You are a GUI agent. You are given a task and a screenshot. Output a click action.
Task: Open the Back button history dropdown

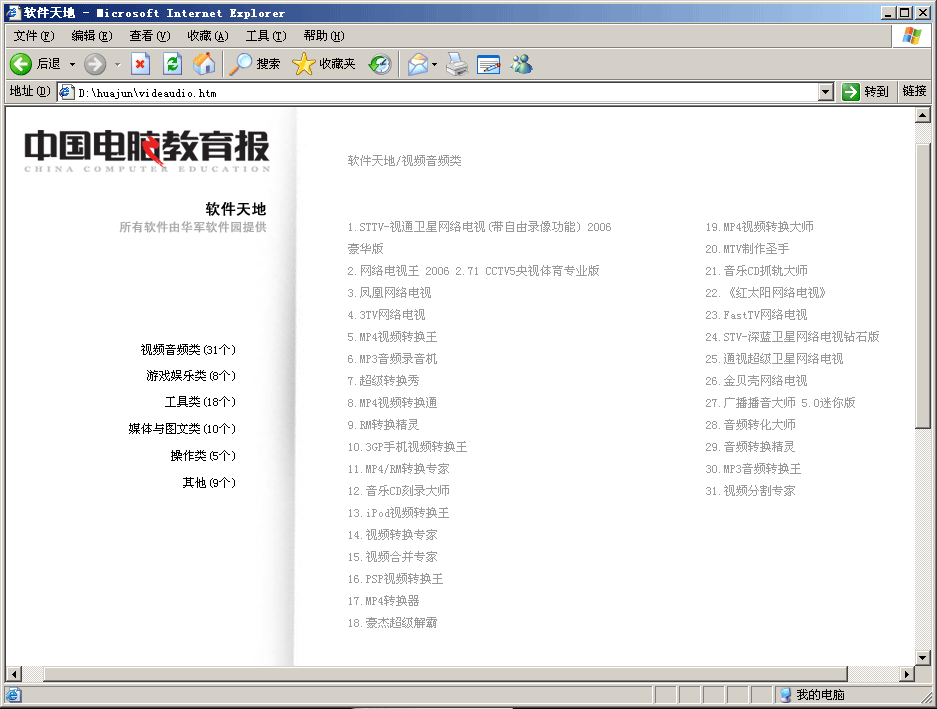point(72,64)
